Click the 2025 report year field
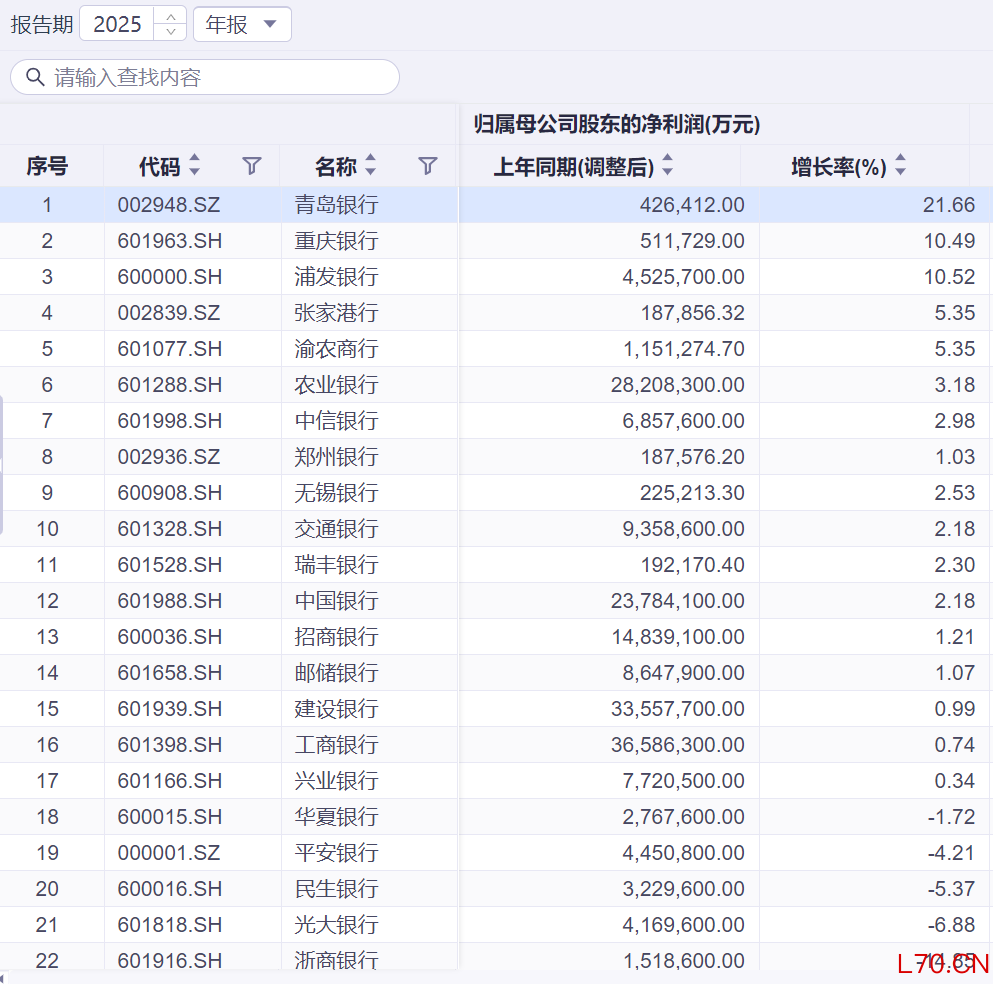 click(x=117, y=24)
